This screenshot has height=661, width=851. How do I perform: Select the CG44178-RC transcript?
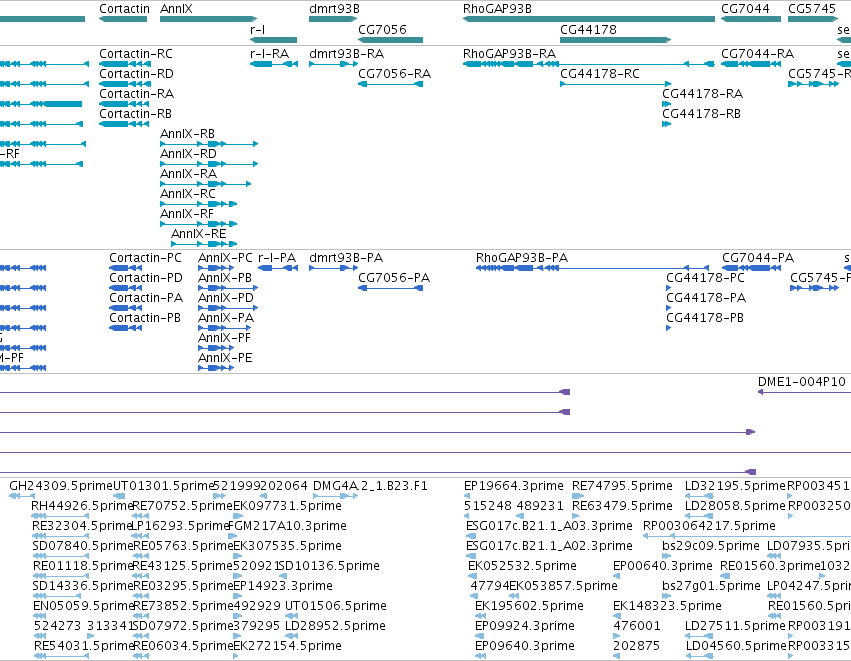[x=615, y=84]
